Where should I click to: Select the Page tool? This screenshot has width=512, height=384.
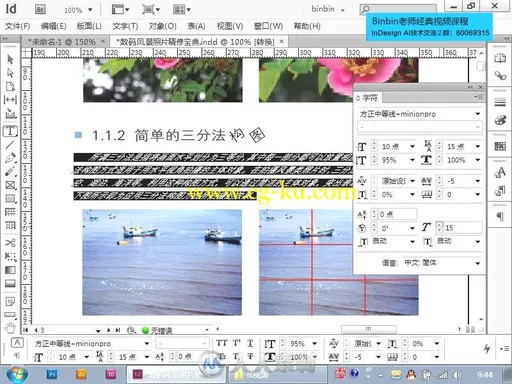click(10, 86)
